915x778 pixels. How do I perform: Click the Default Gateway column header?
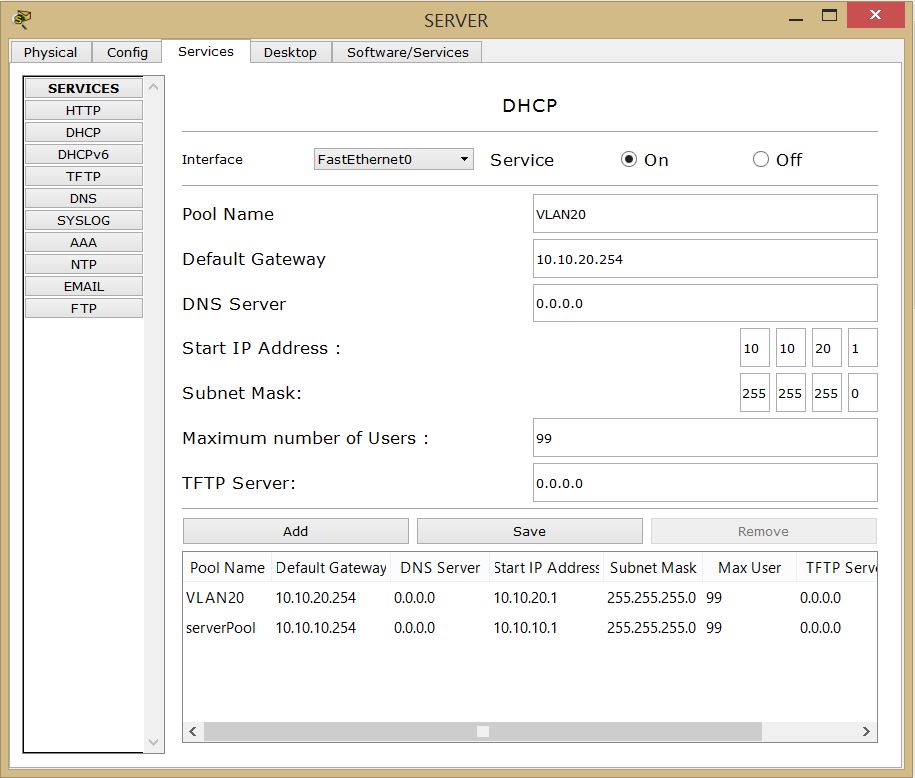[x=331, y=567]
